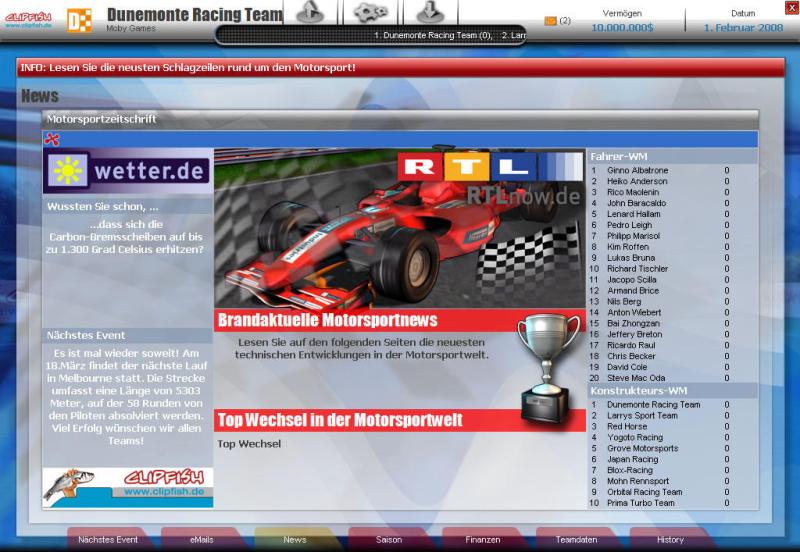Go to the Finanzen tab

coord(482,539)
